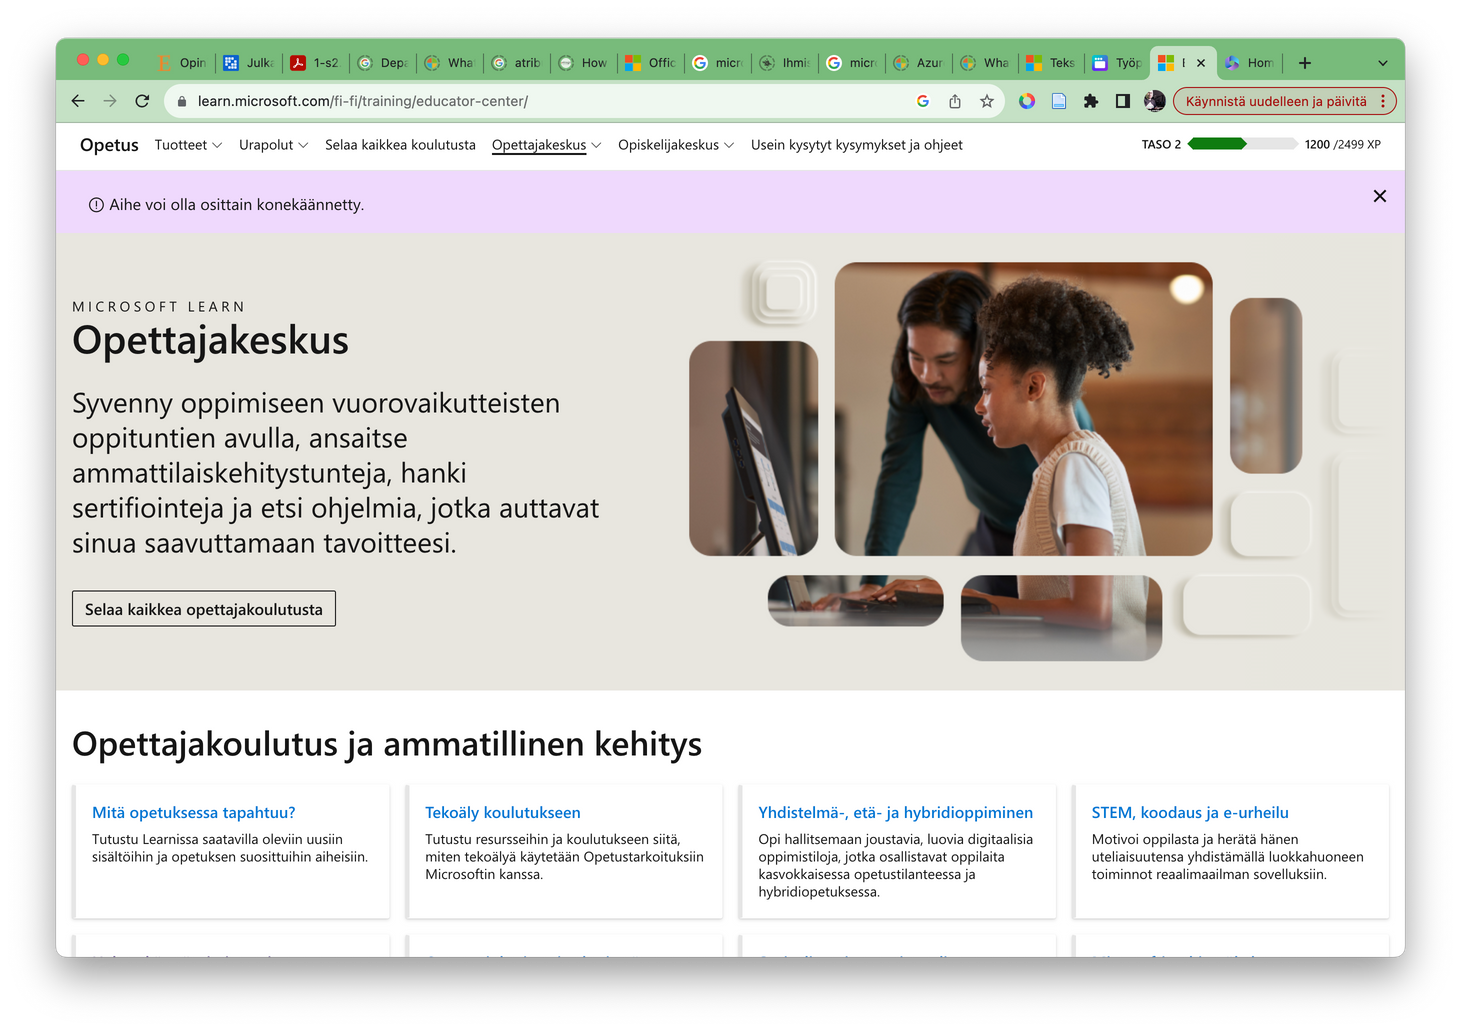Click the green XP progress bar

point(1242,144)
